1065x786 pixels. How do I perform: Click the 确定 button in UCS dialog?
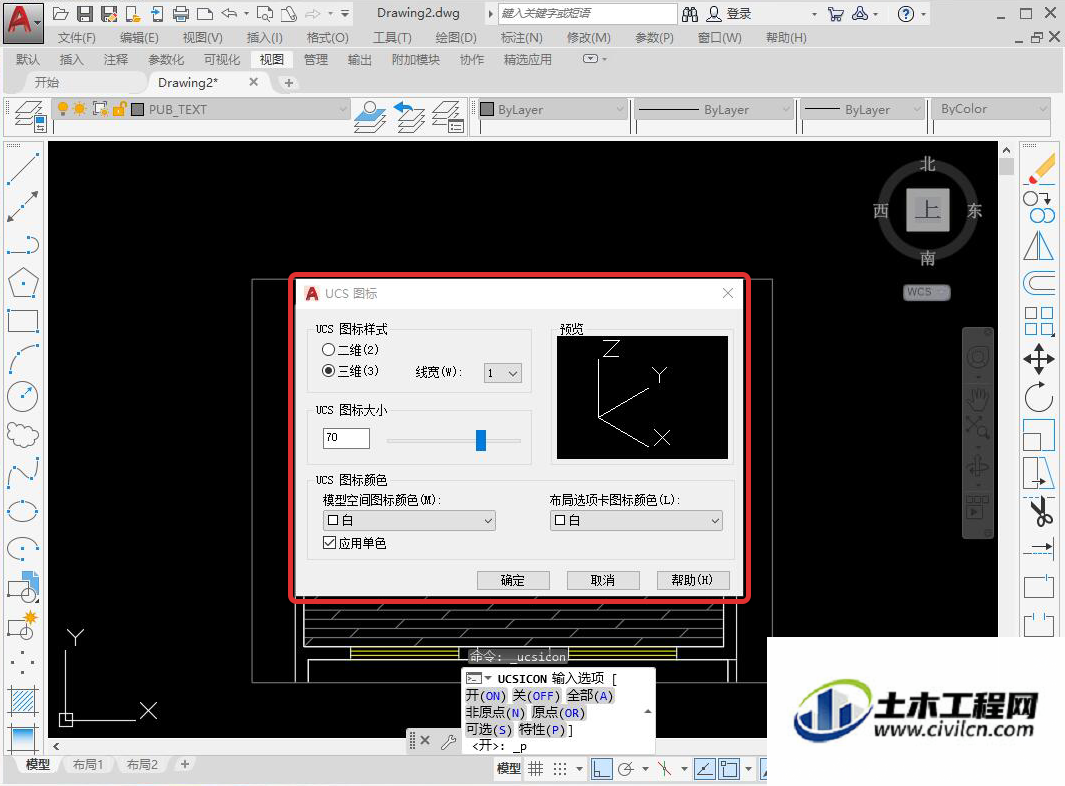pos(512,580)
